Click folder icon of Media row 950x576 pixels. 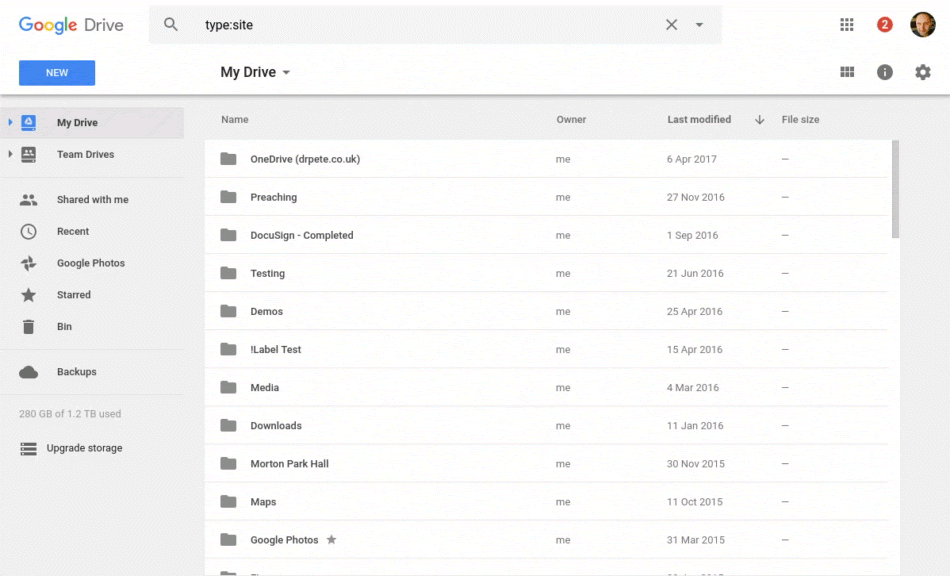pyautogui.click(x=228, y=387)
